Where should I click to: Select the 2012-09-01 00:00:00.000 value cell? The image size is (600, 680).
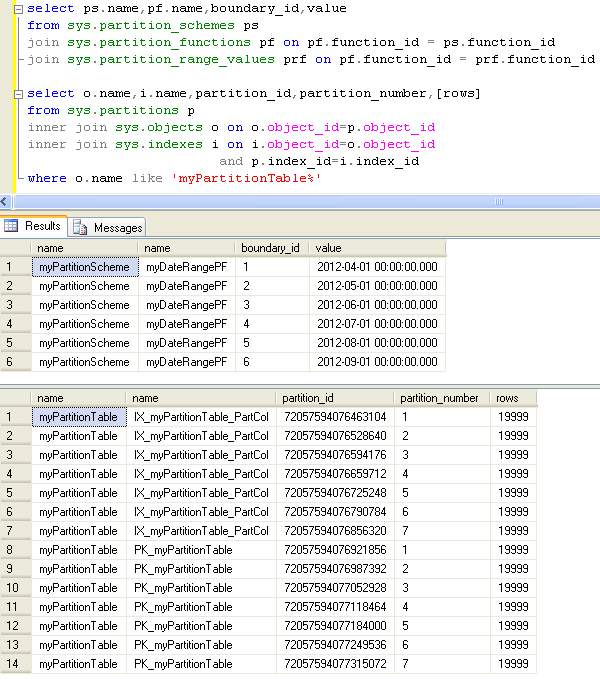point(377,362)
